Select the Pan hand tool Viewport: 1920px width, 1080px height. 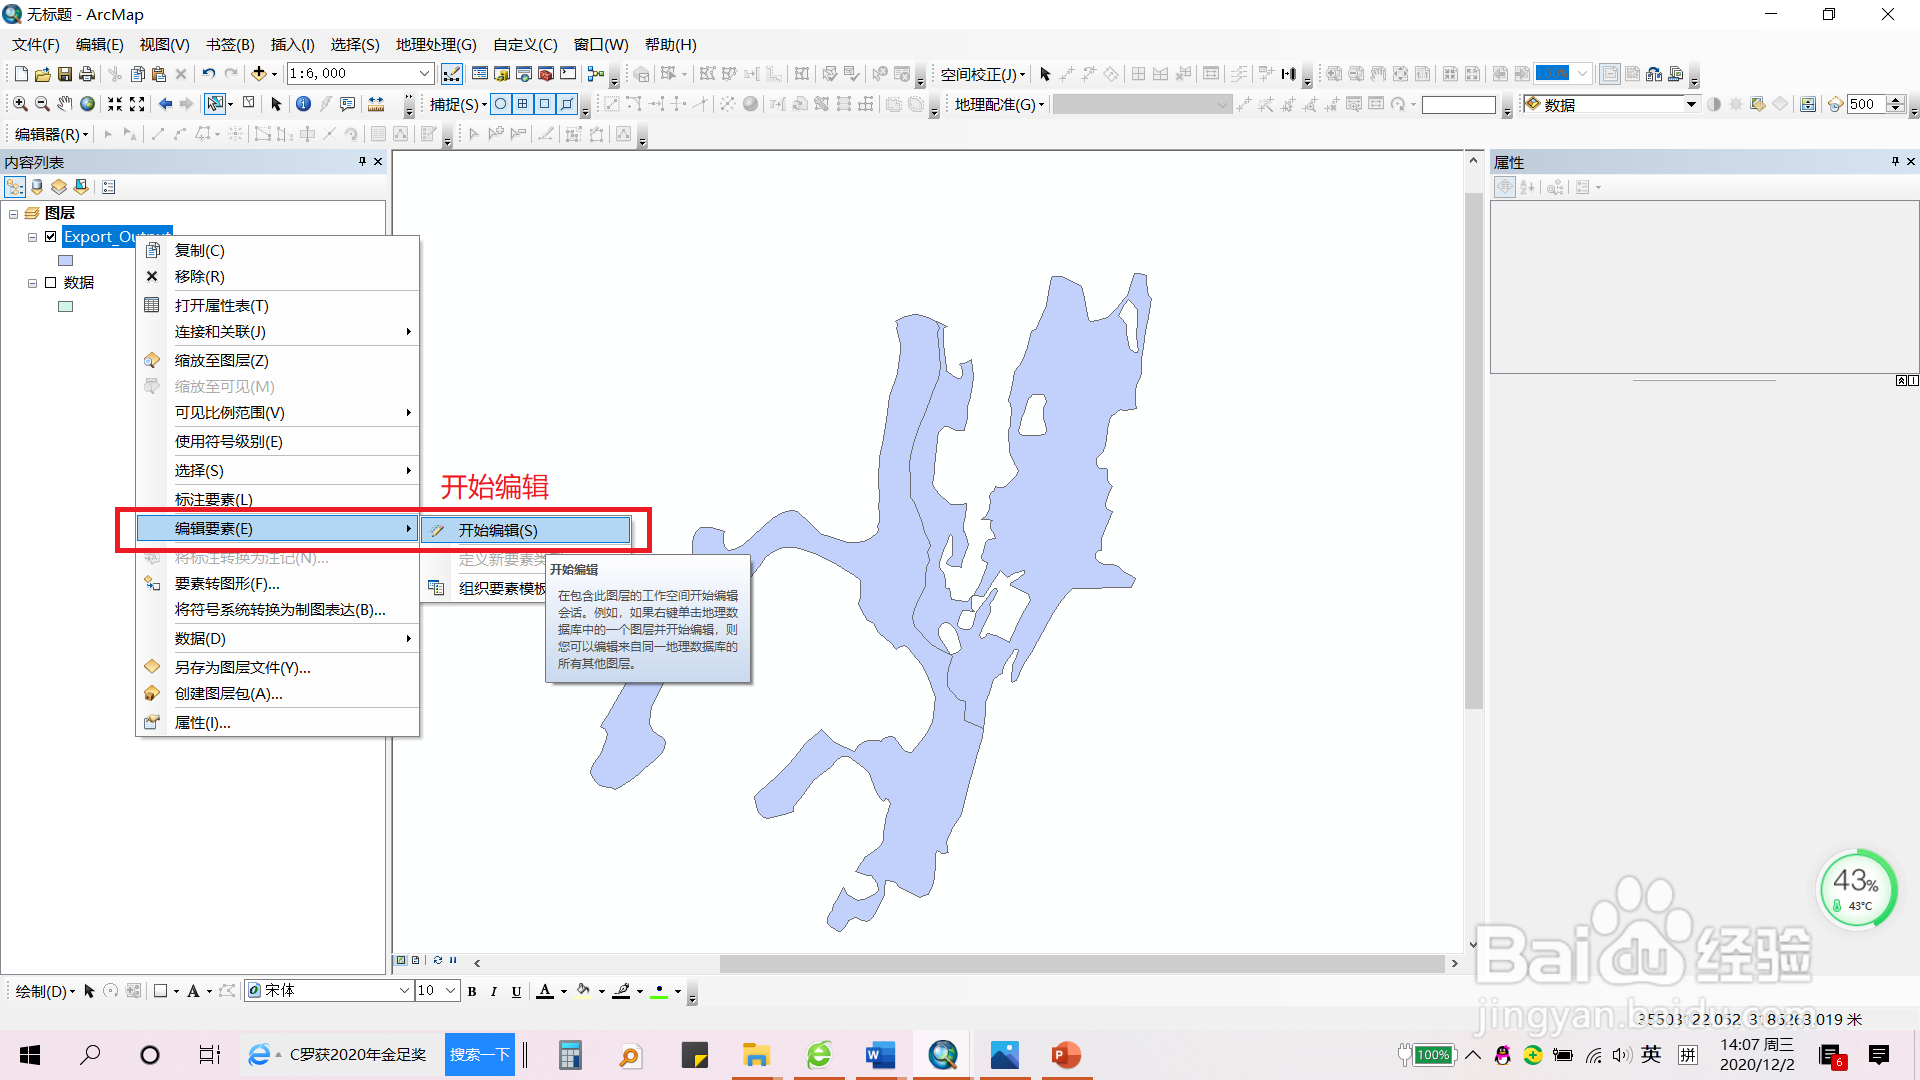pos(65,104)
